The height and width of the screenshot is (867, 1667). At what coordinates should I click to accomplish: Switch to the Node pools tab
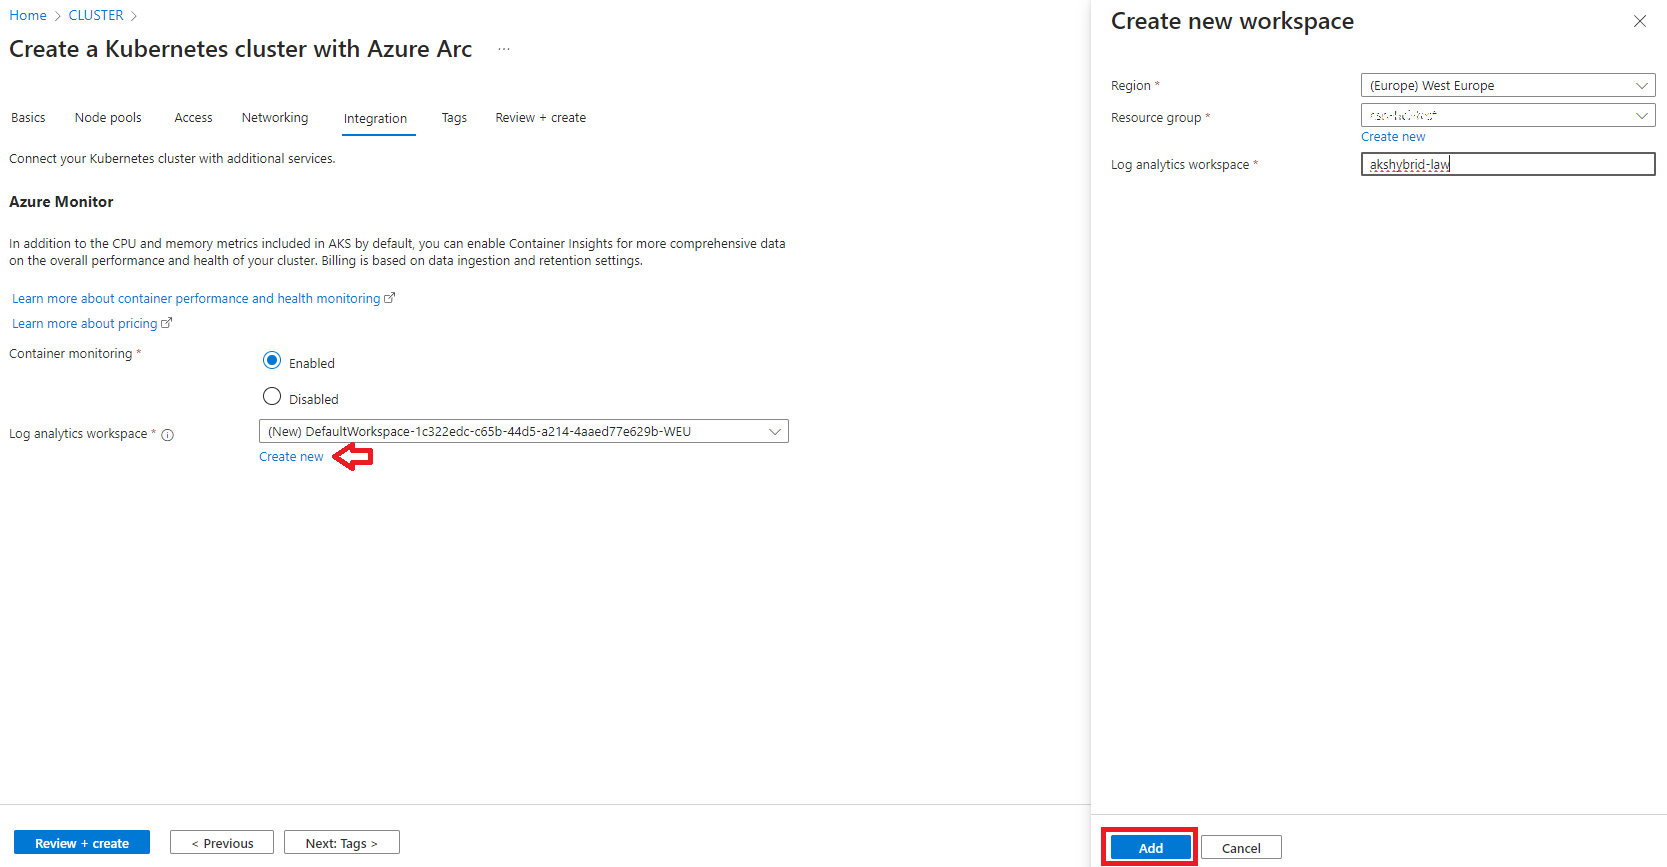(108, 118)
